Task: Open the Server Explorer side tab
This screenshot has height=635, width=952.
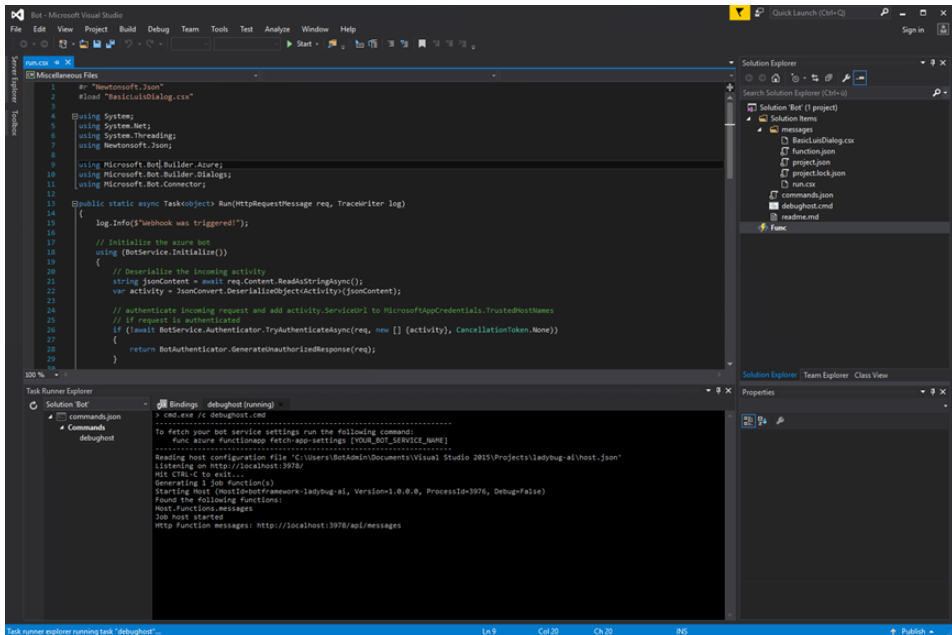Action: click(x=15, y=79)
